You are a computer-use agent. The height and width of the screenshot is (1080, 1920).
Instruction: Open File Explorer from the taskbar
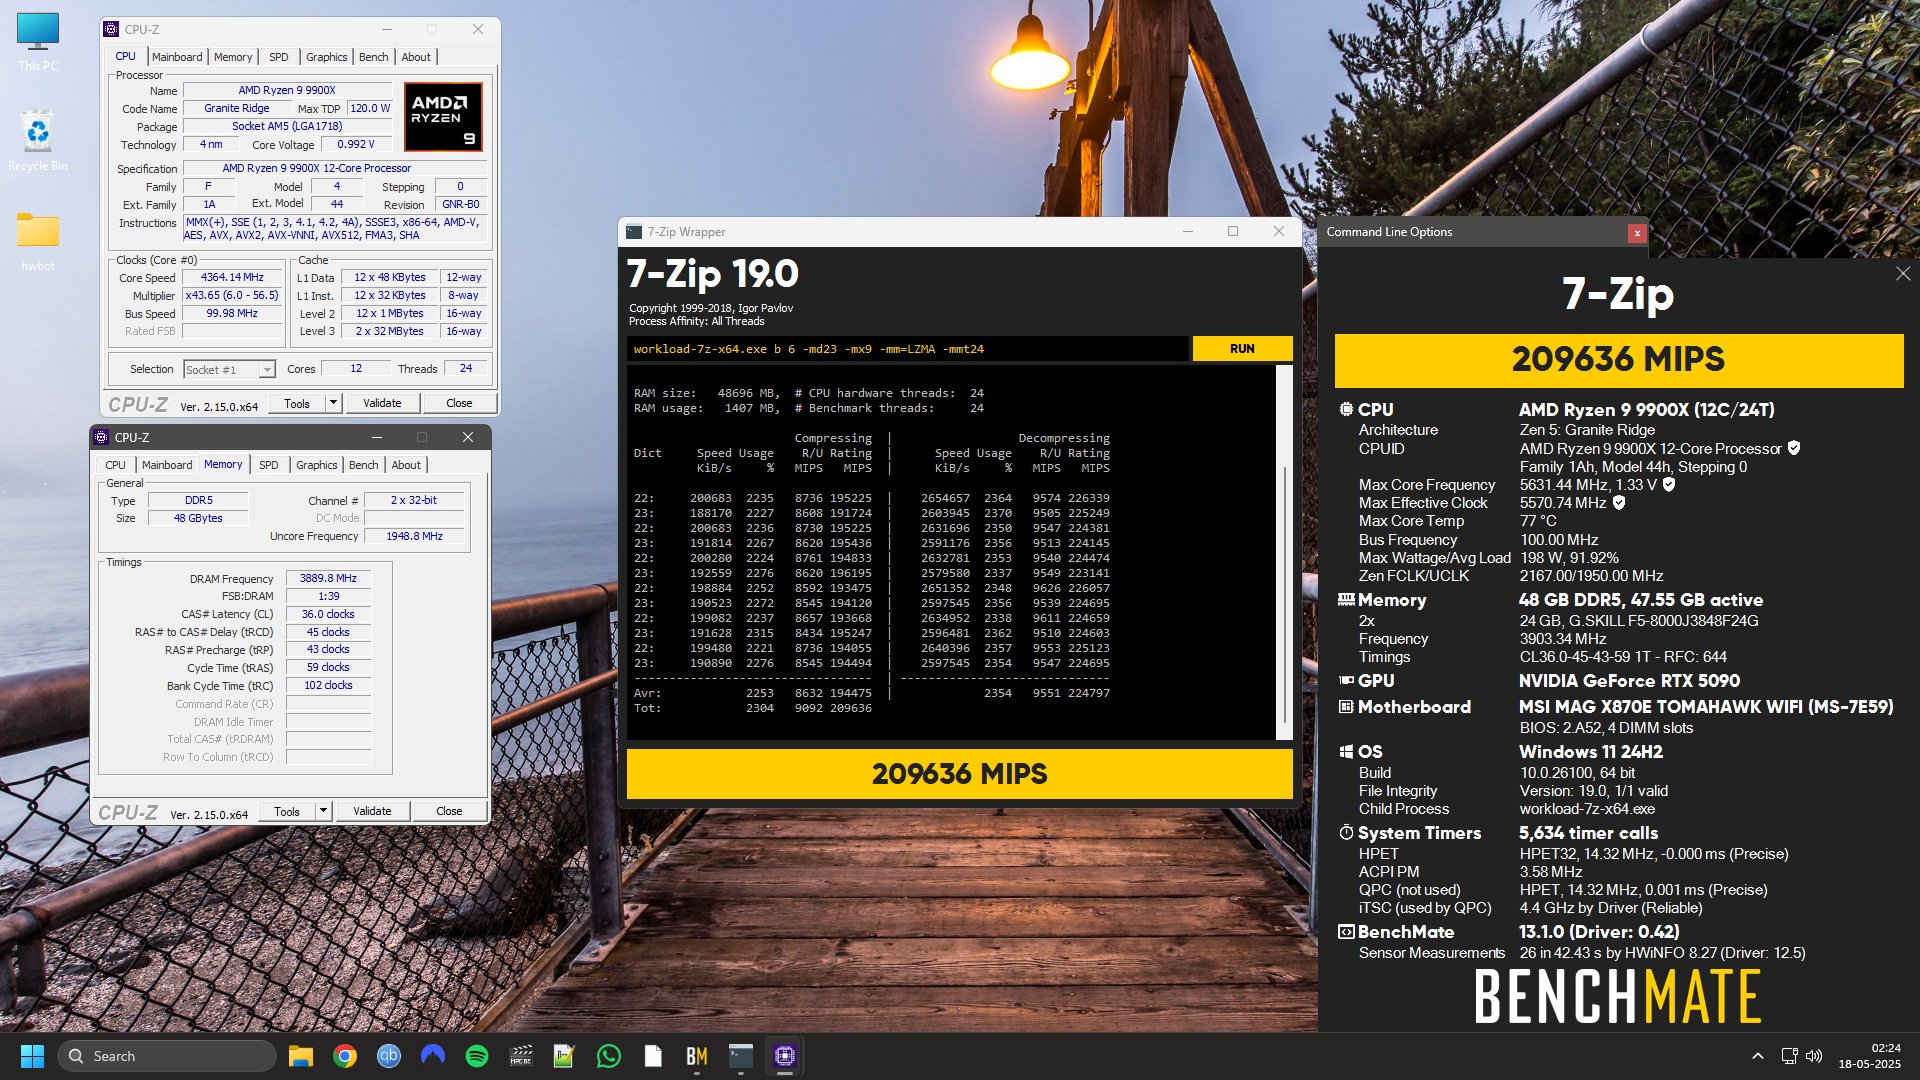(301, 1056)
